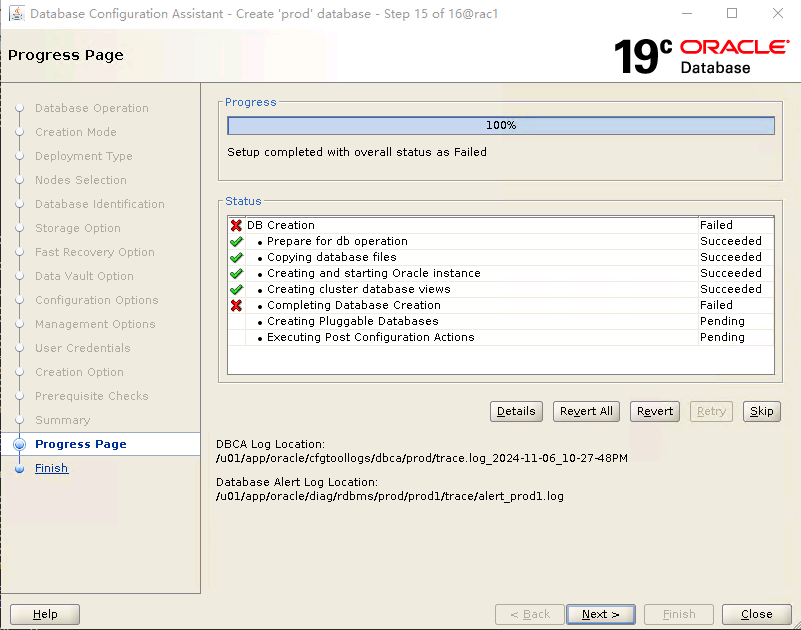Click the 100% progress bar
The image size is (801, 630).
(x=501, y=126)
